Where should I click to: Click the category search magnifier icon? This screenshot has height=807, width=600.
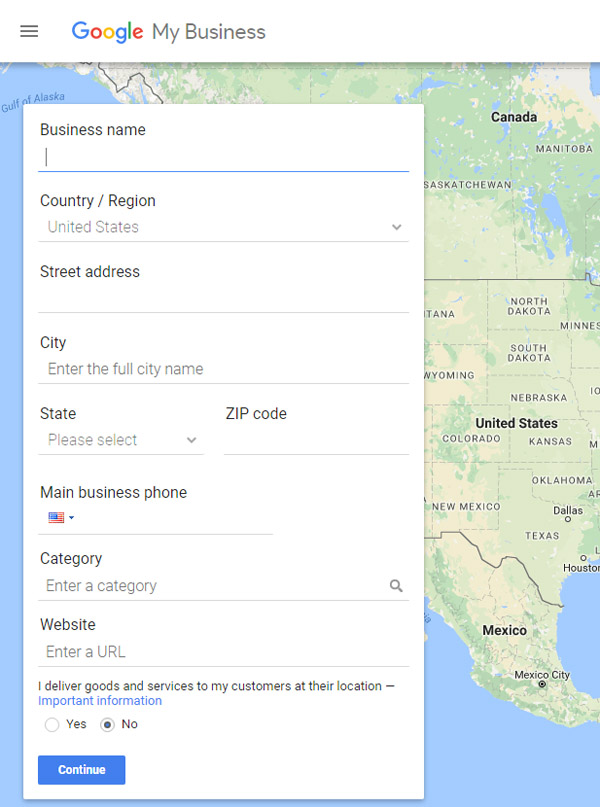(x=396, y=586)
